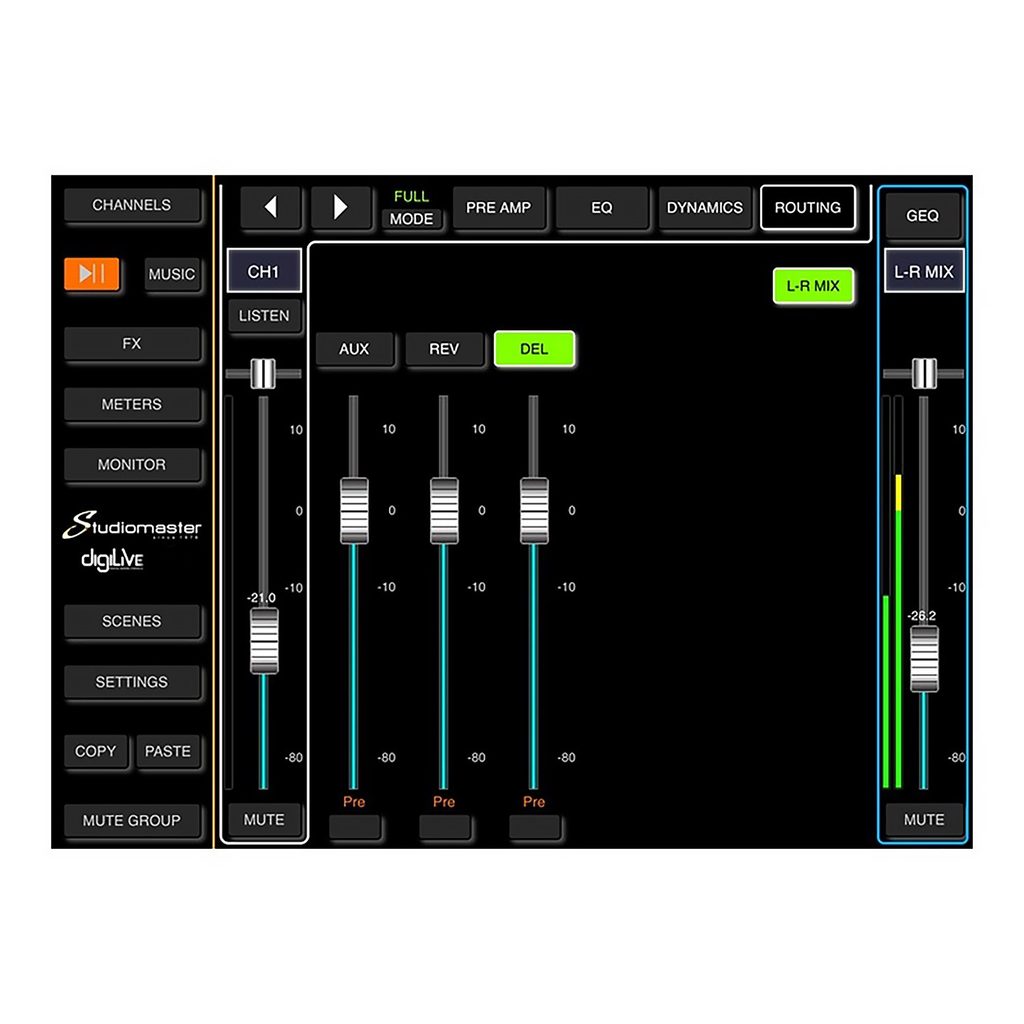Disable the green L-R MIX routing button
The width and height of the screenshot is (1024, 1024).
812,286
